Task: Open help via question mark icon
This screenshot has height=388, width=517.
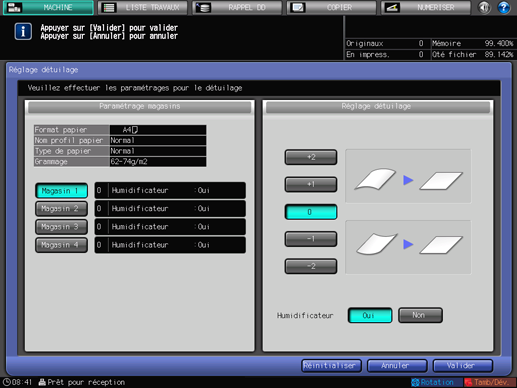Action: (x=504, y=7)
